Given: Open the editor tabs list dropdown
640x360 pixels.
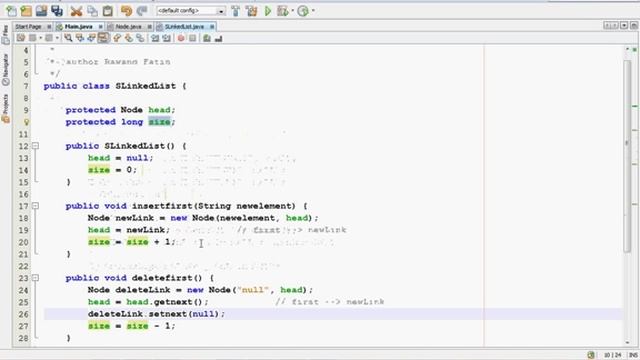Looking at the screenshot, I should click(x=624, y=26).
